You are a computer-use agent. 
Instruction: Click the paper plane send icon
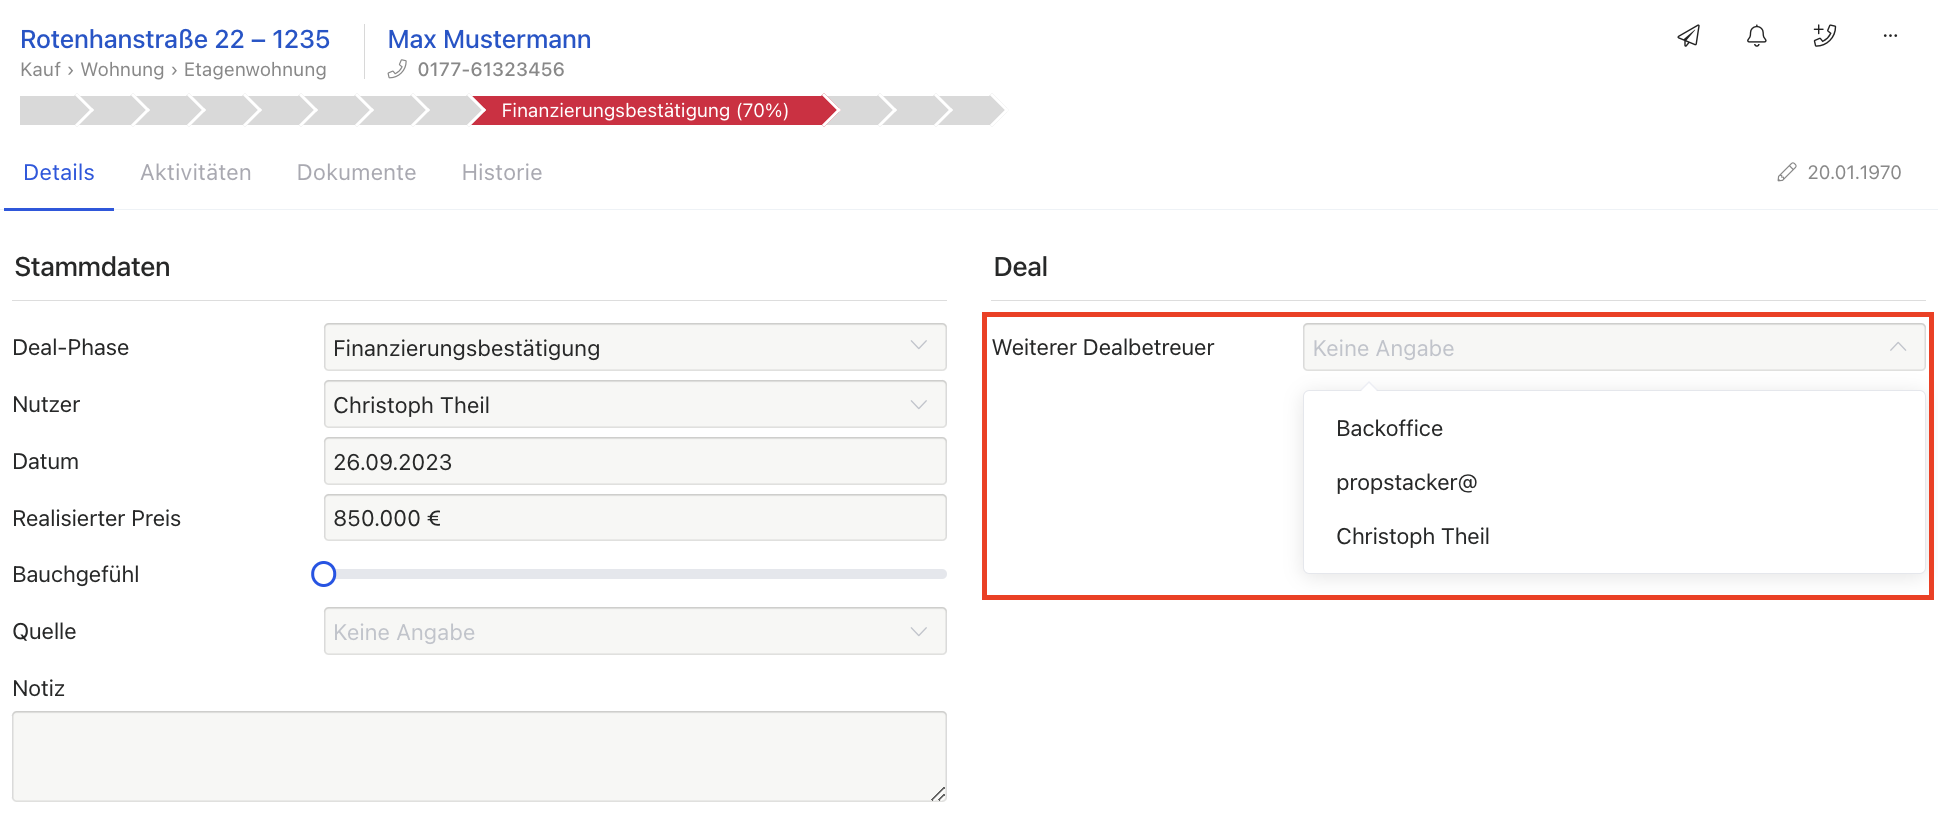point(1688,36)
